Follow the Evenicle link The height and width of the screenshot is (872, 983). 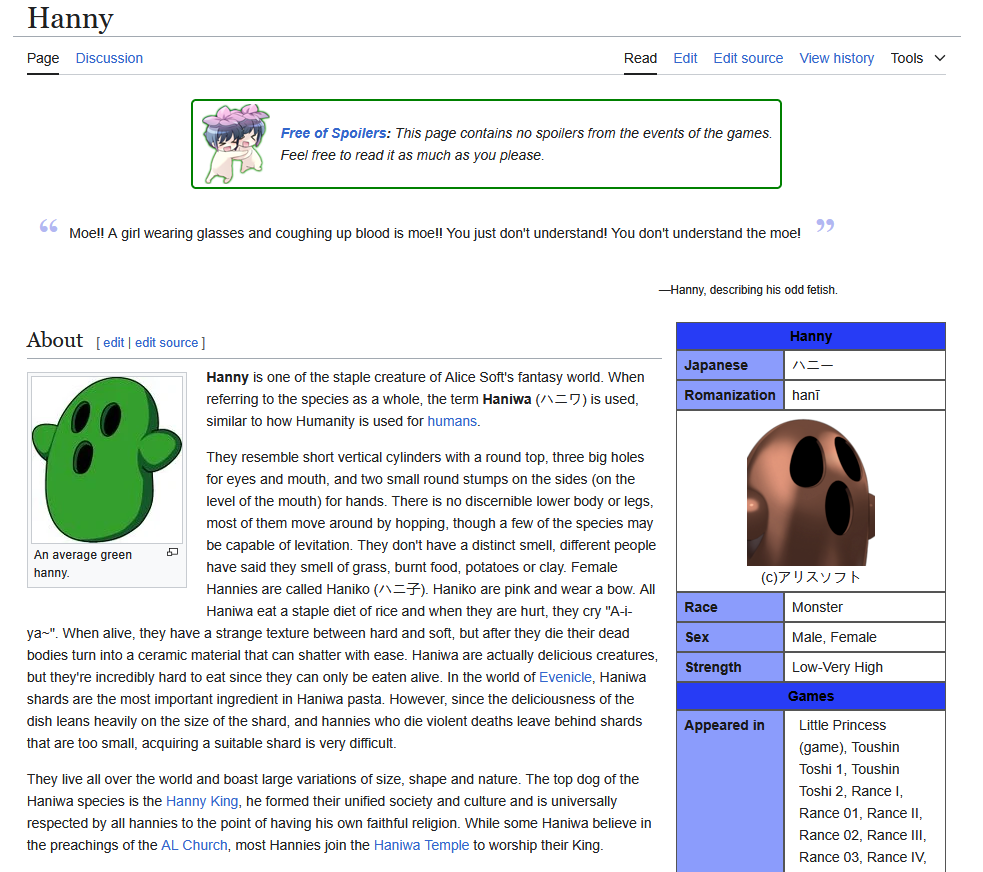click(565, 677)
